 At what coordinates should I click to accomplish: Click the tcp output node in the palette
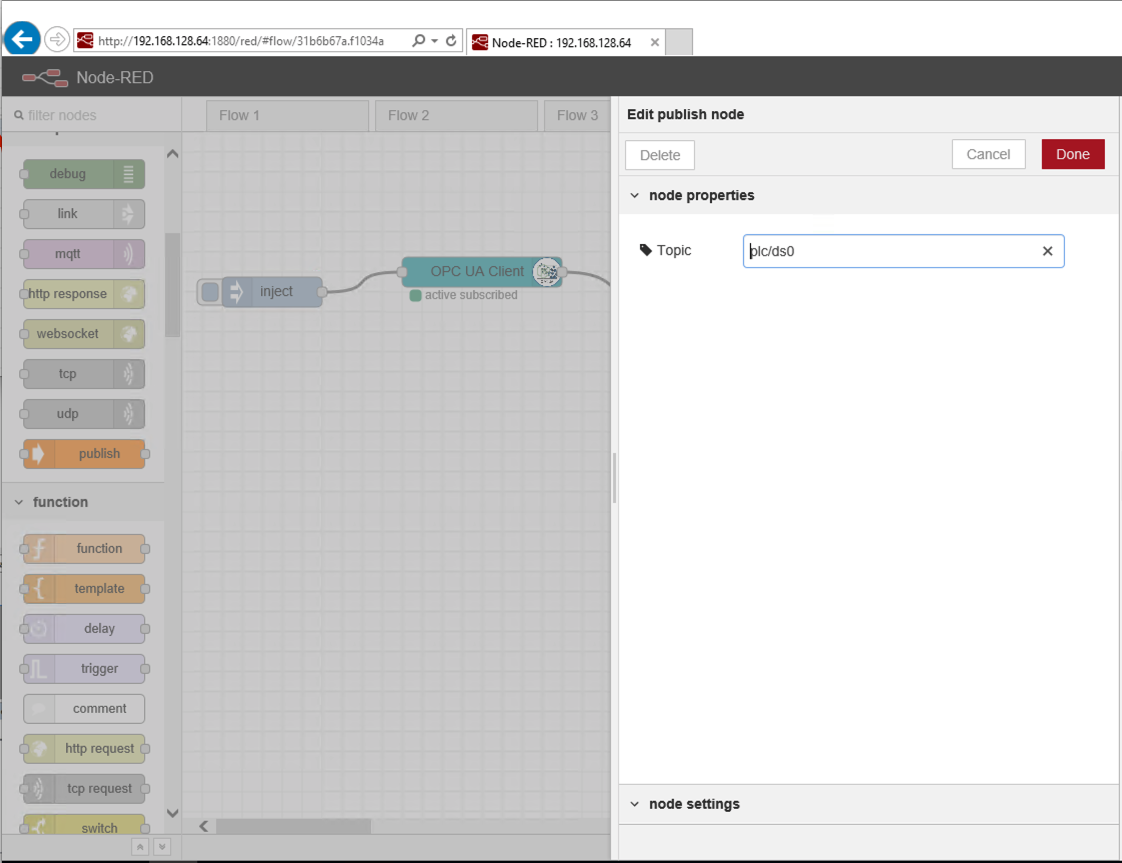click(x=84, y=374)
